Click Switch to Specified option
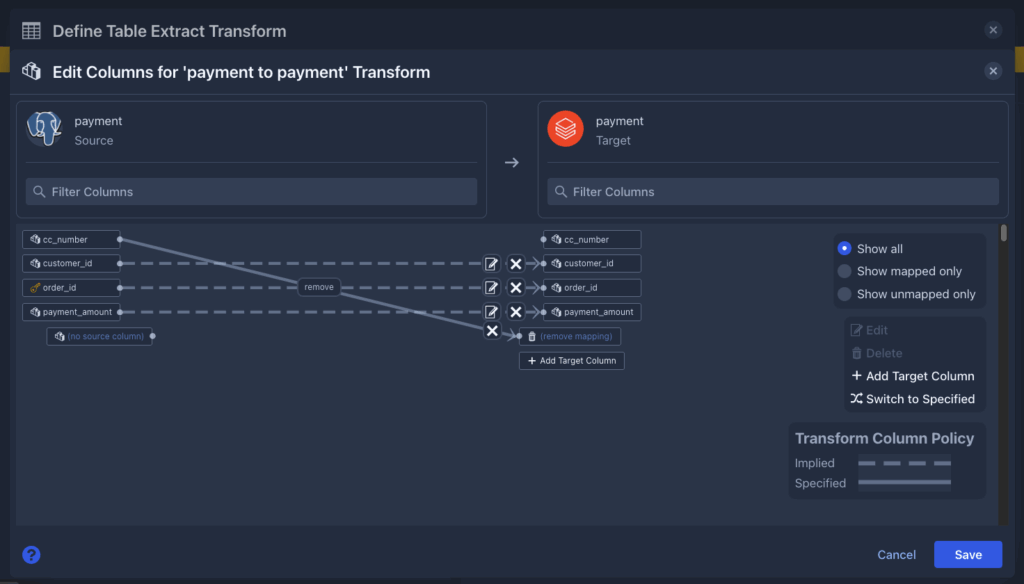The height and width of the screenshot is (584, 1024). pos(913,398)
